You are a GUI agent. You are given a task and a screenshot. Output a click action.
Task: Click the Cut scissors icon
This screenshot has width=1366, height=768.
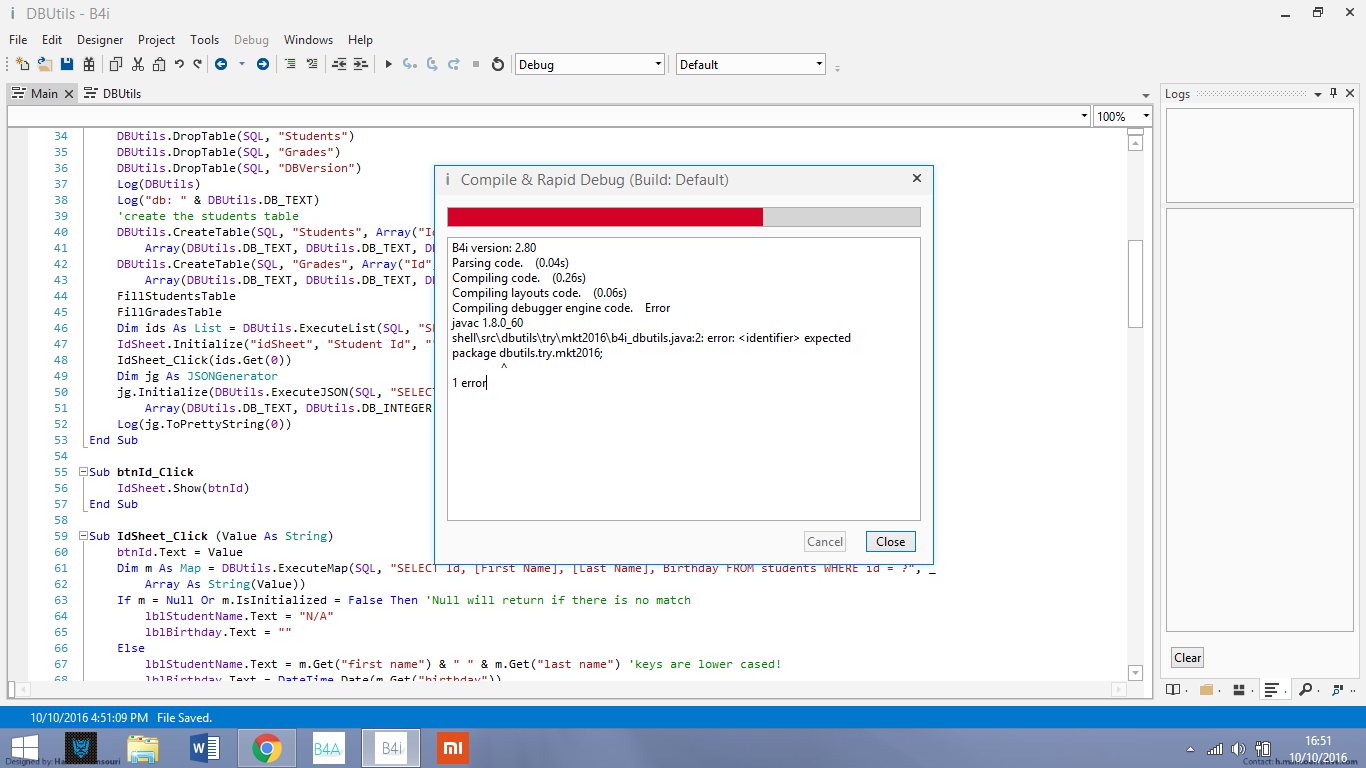pyautogui.click(x=137, y=64)
